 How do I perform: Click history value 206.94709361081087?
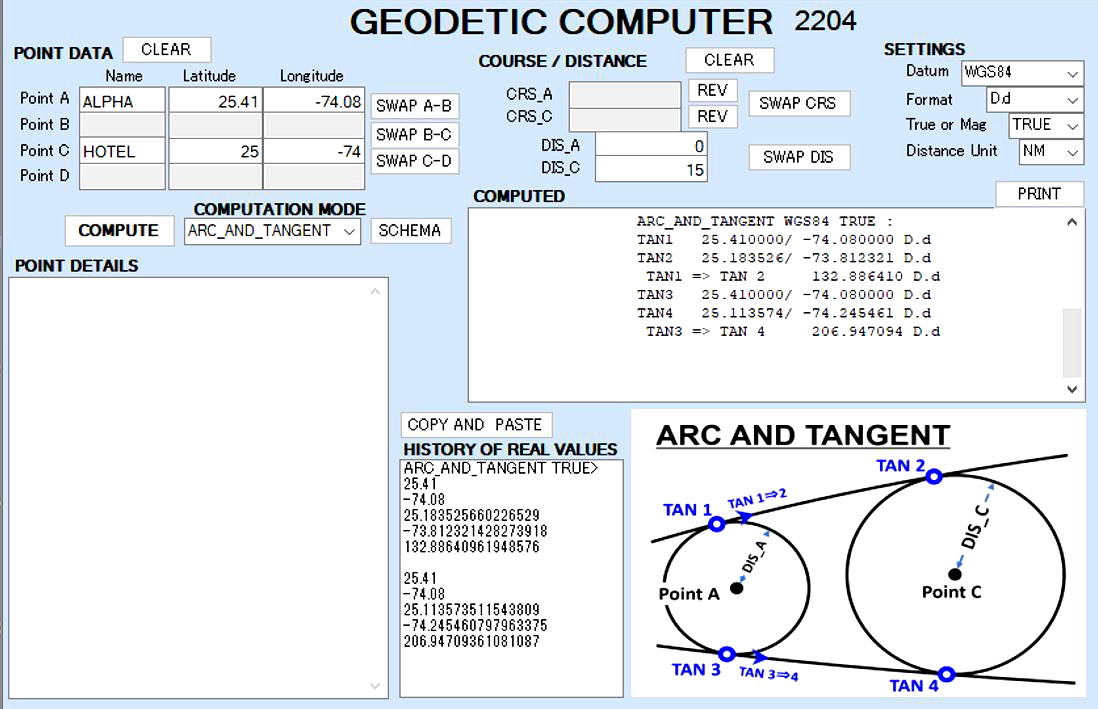click(x=471, y=641)
